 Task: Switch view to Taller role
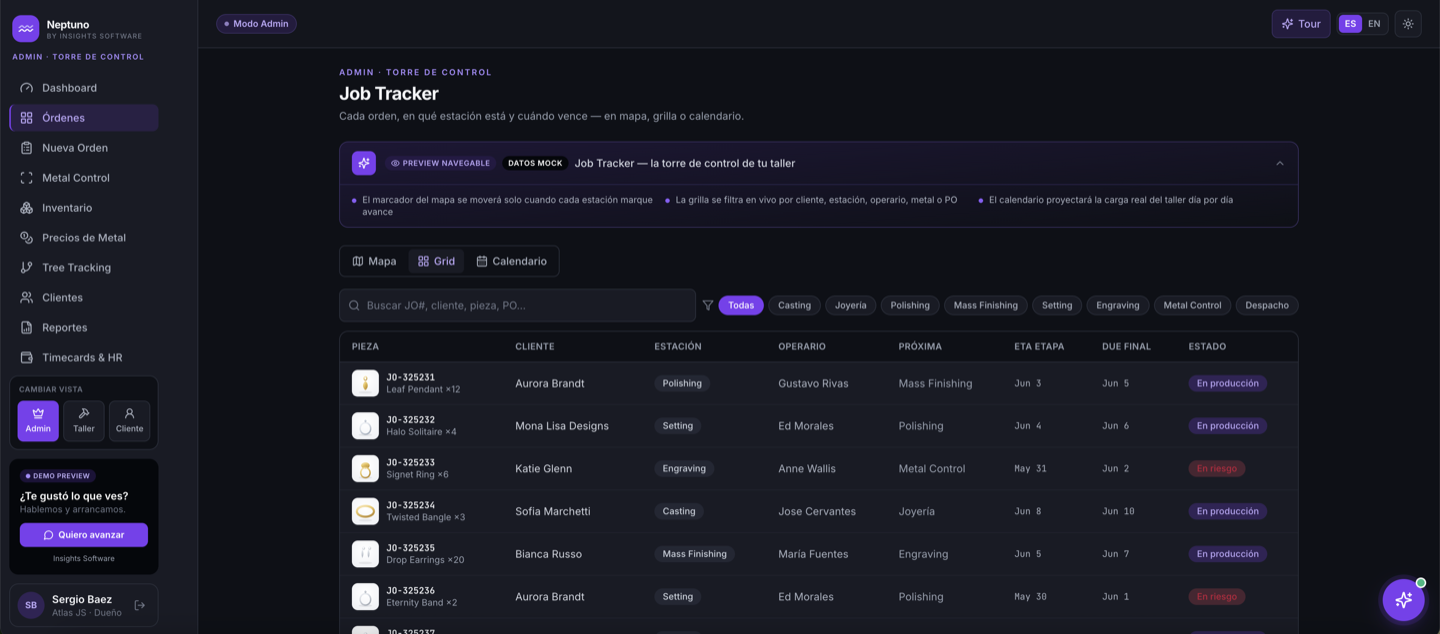pyautogui.click(x=84, y=421)
